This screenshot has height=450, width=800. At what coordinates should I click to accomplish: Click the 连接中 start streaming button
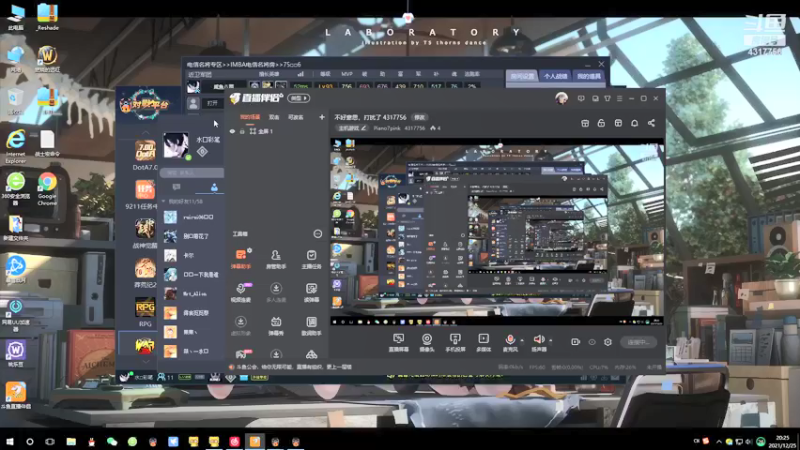pyautogui.click(x=638, y=342)
